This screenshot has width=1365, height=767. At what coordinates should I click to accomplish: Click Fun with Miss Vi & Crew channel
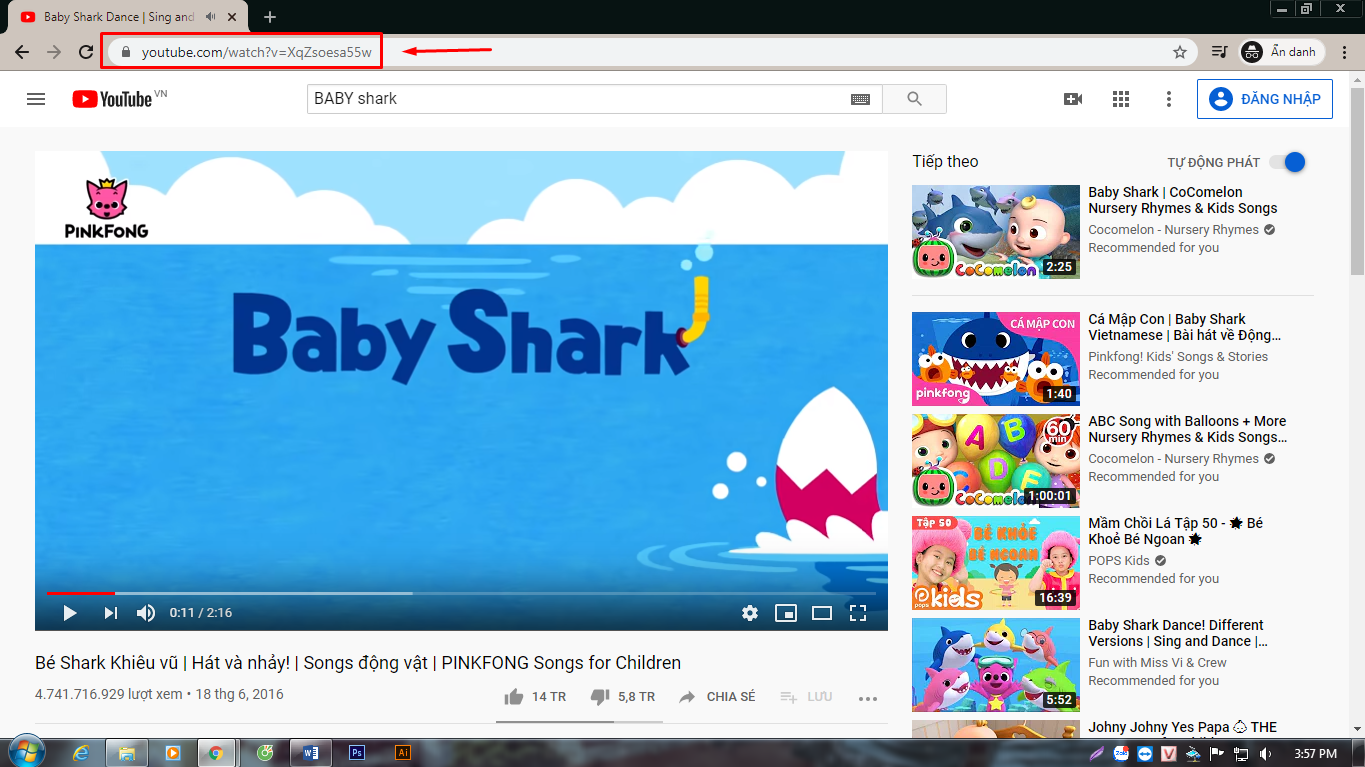click(1157, 662)
